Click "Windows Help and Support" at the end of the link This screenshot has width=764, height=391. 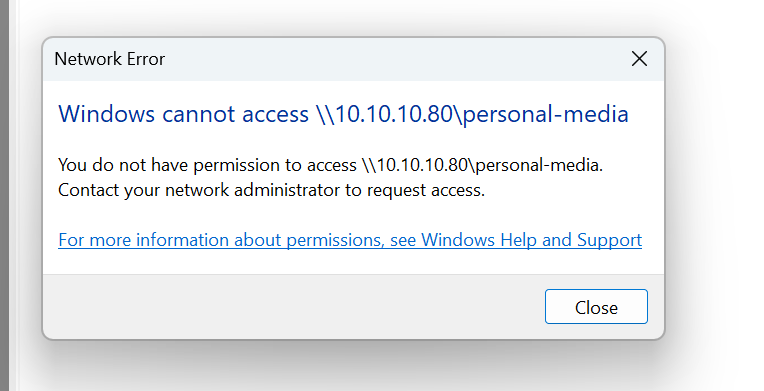[532, 240]
